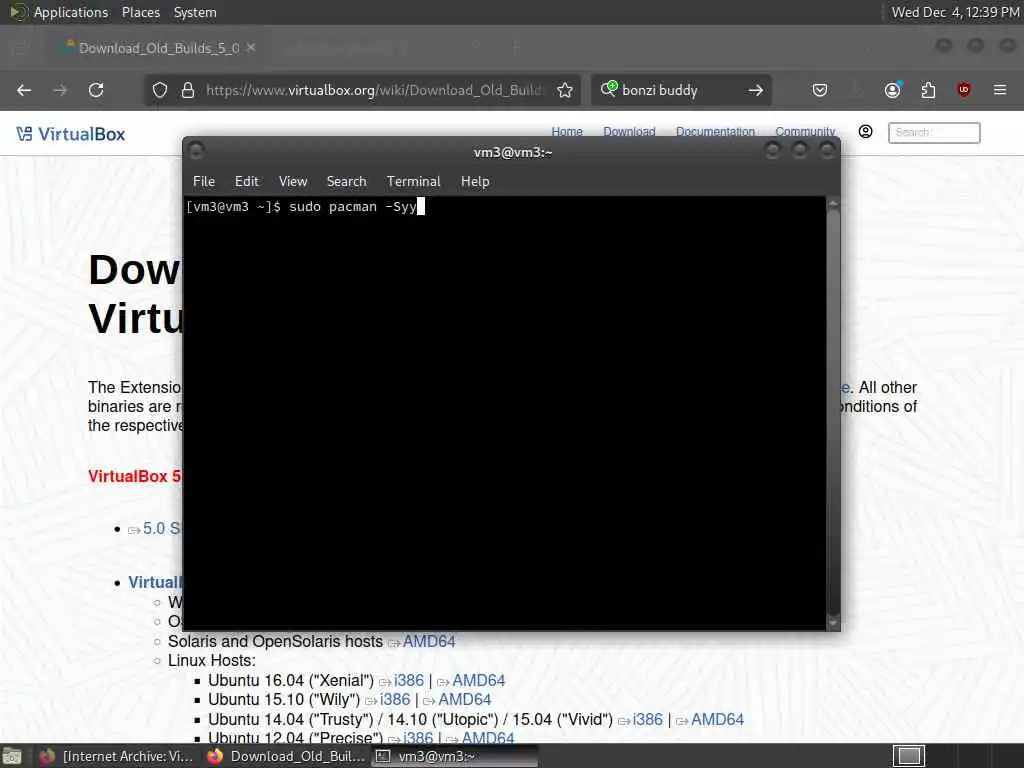Screen dimensions: 1024x768
Task: Click the show desktop icon in bottom panel
Action: [x=12, y=756]
